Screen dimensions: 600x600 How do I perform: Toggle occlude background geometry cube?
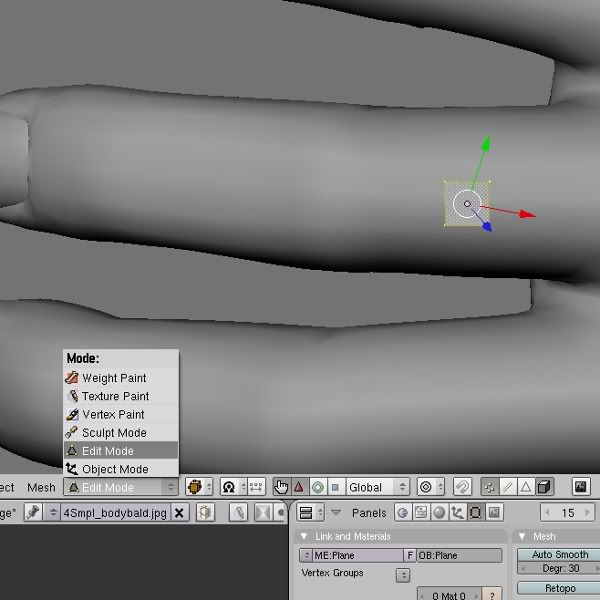[544, 487]
